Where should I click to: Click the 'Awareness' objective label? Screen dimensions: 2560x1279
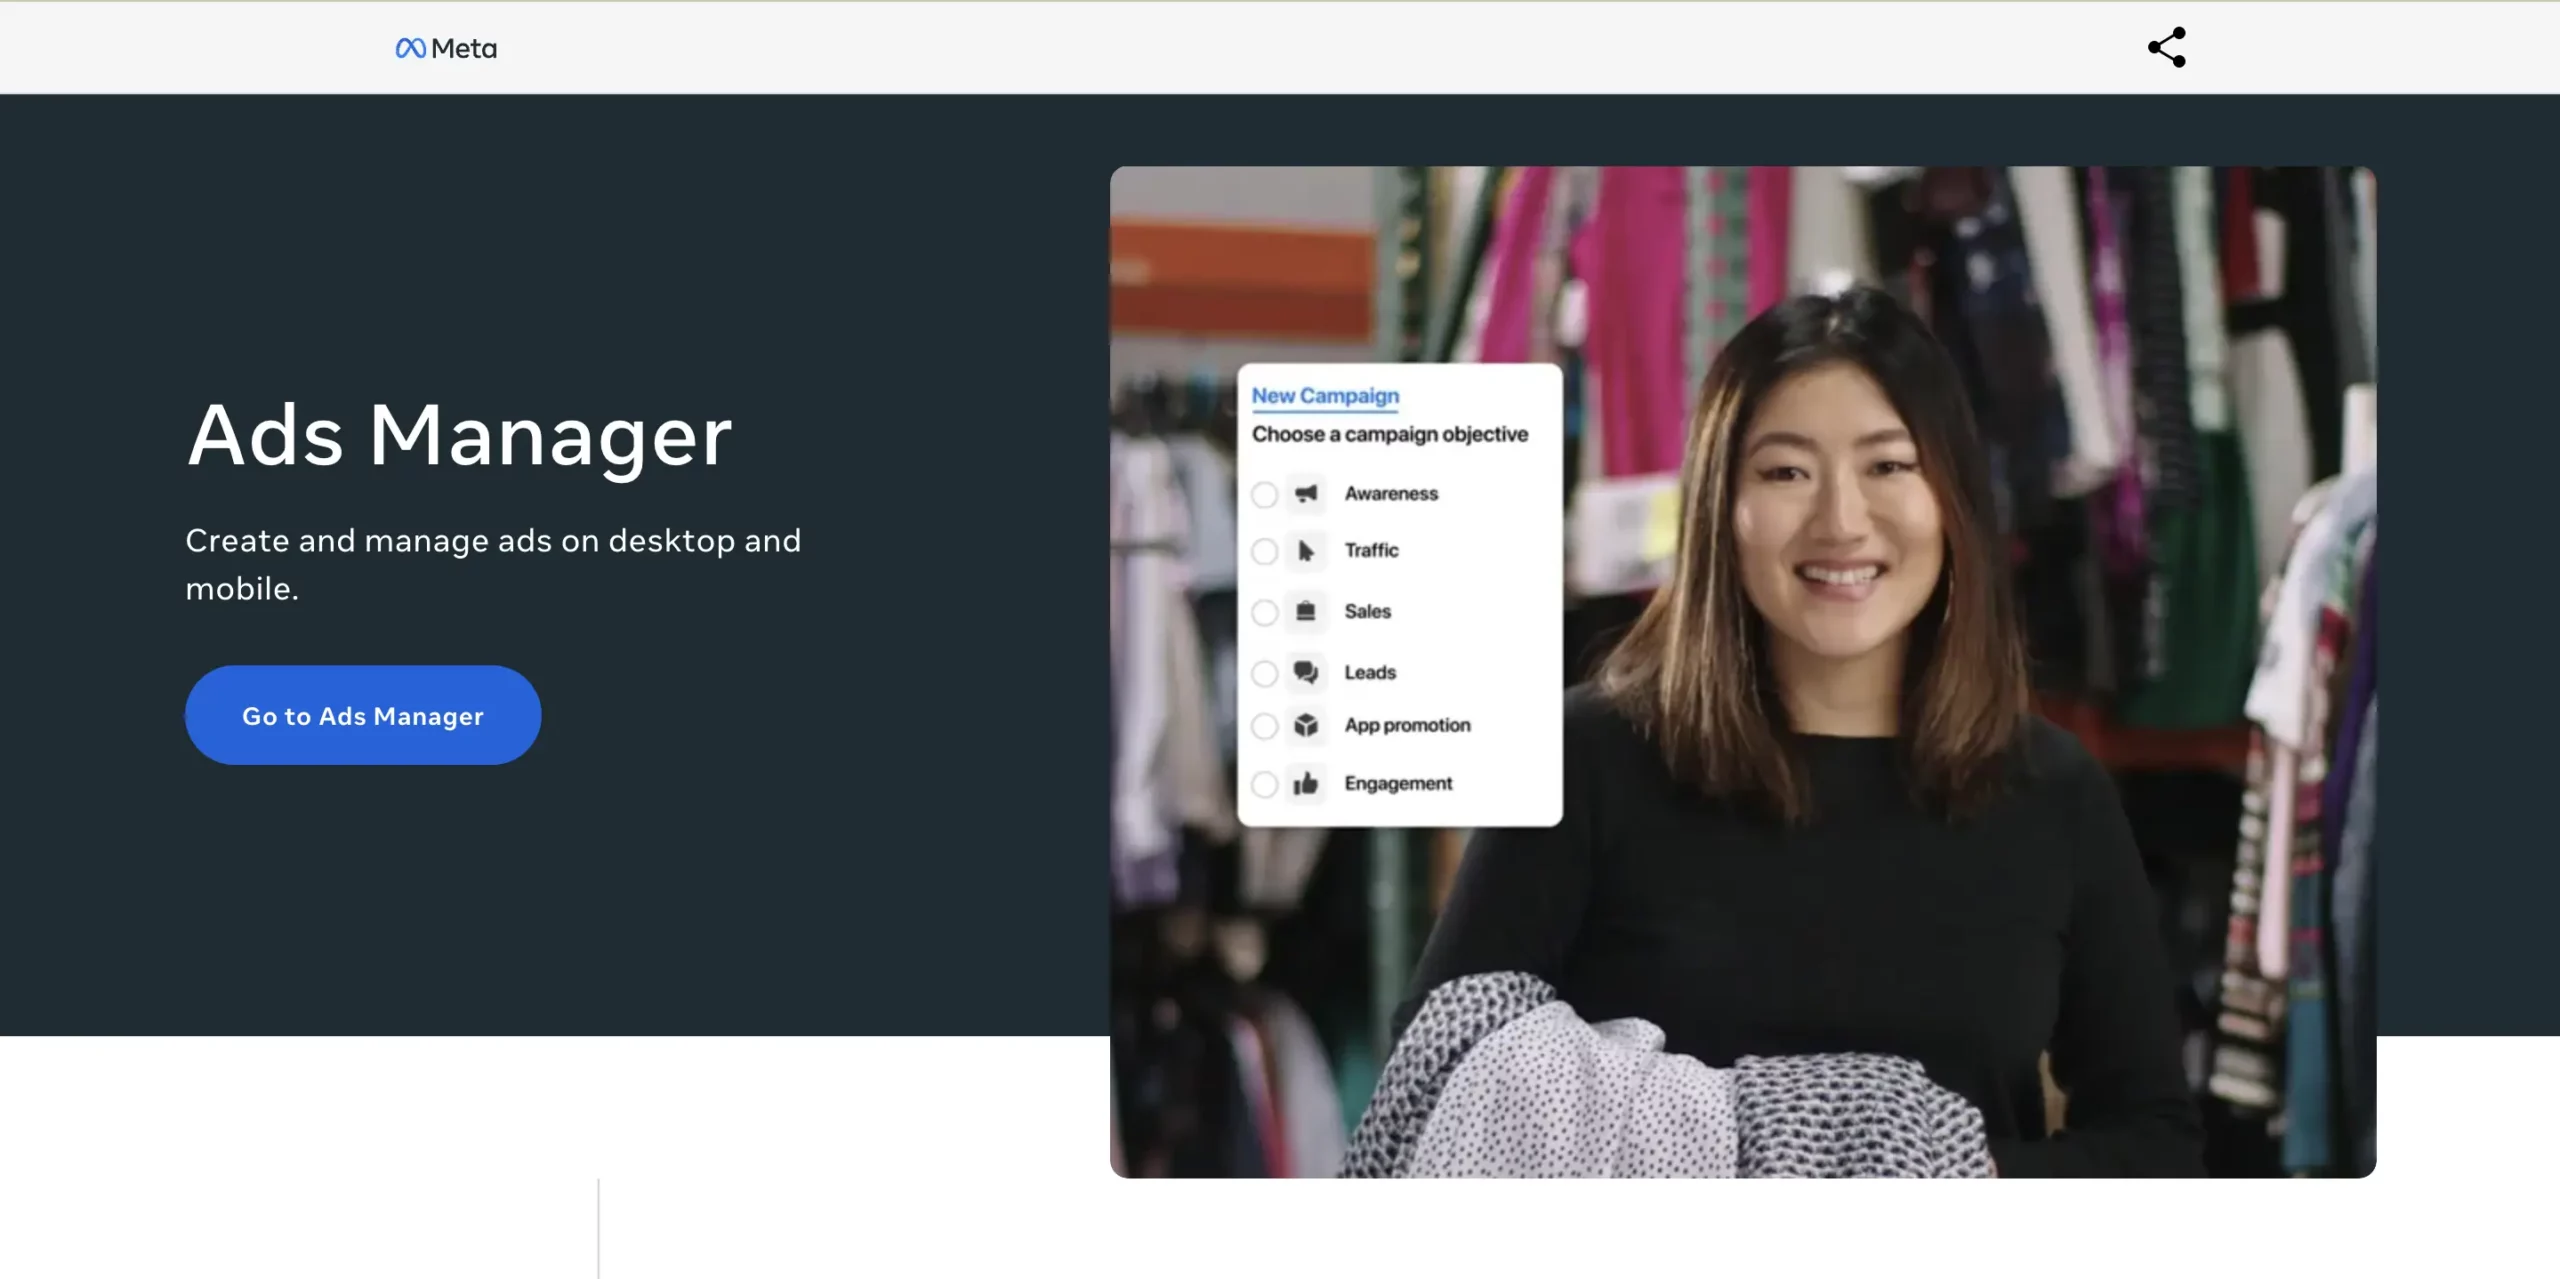[1391, 493]
